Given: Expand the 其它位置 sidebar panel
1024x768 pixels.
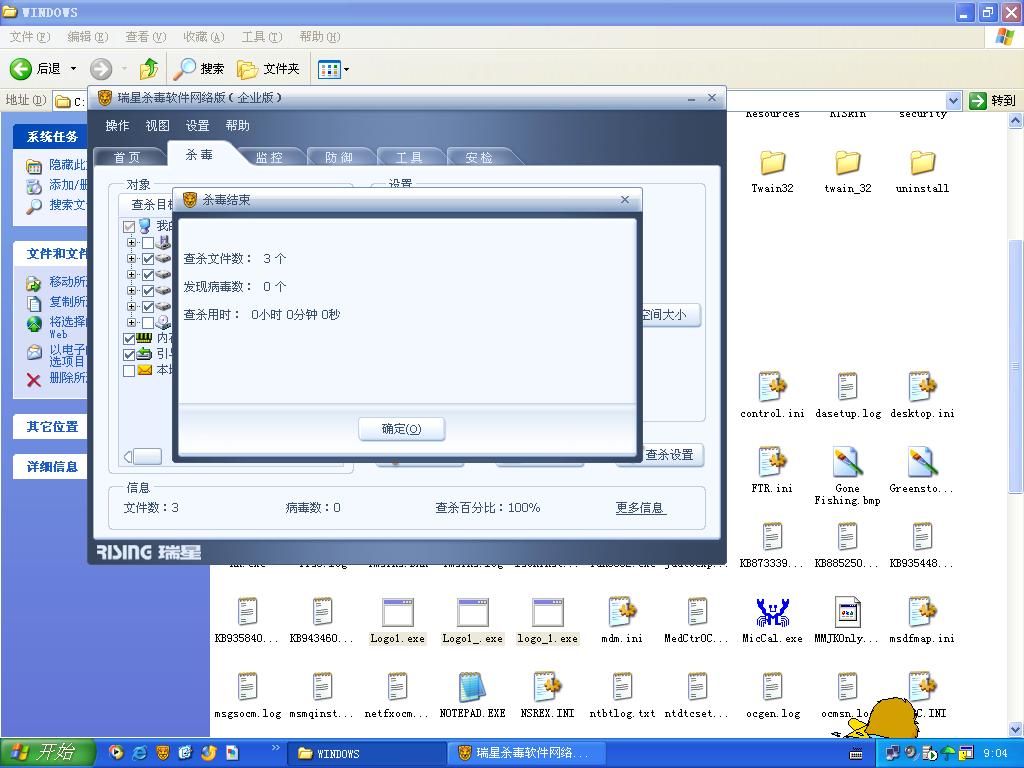Looking at the screenshot, I should 52,427.
